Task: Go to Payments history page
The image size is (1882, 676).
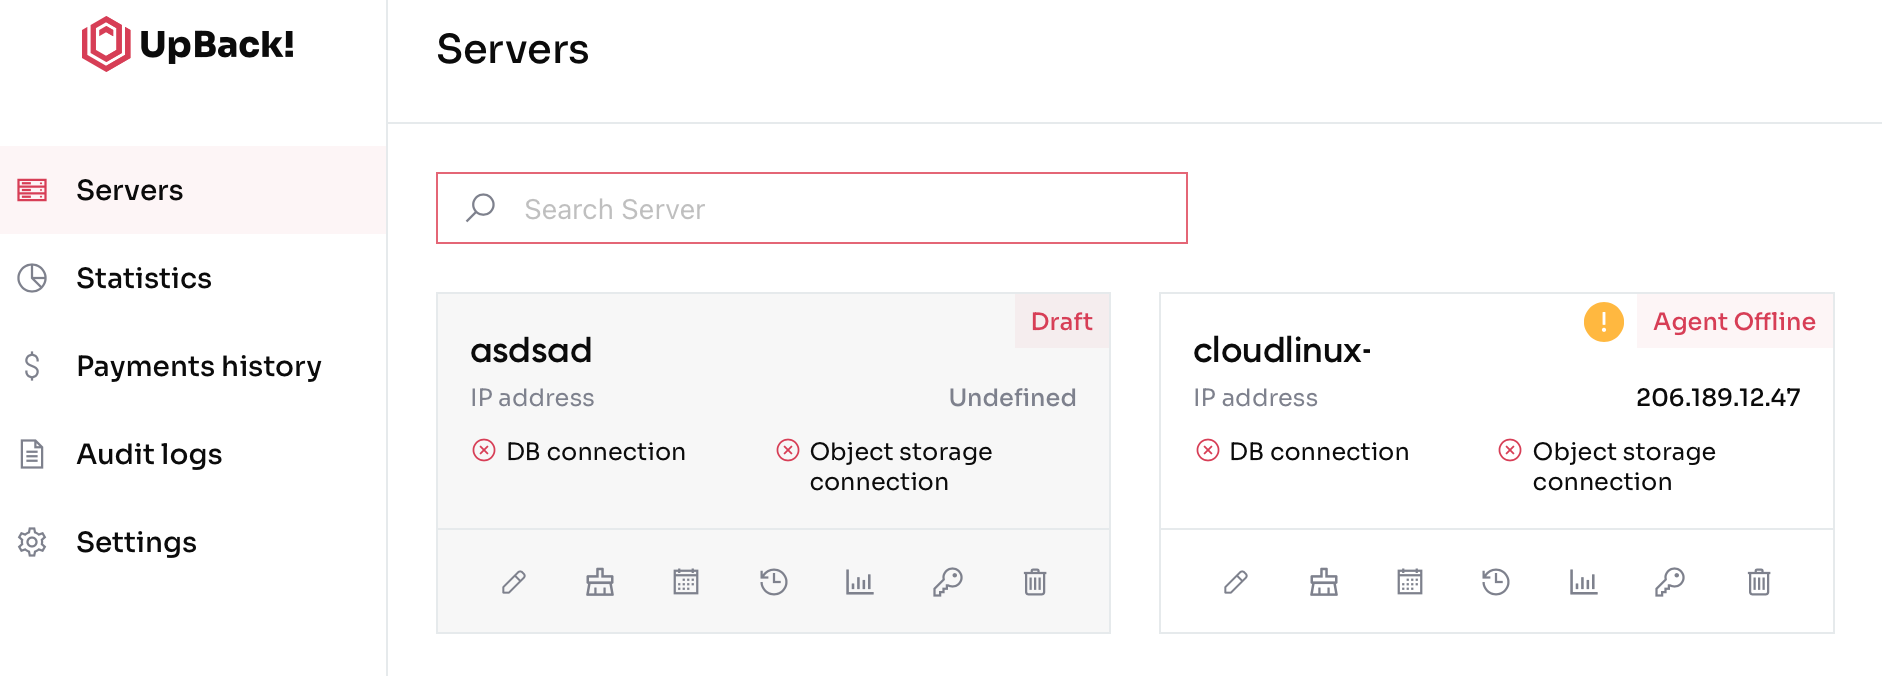Action: pos(198,366)
